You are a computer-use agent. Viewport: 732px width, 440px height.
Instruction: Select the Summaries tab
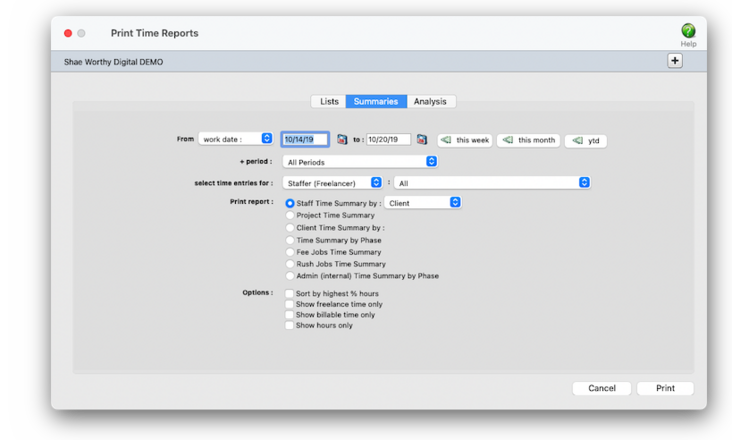[x=376, y=101]
